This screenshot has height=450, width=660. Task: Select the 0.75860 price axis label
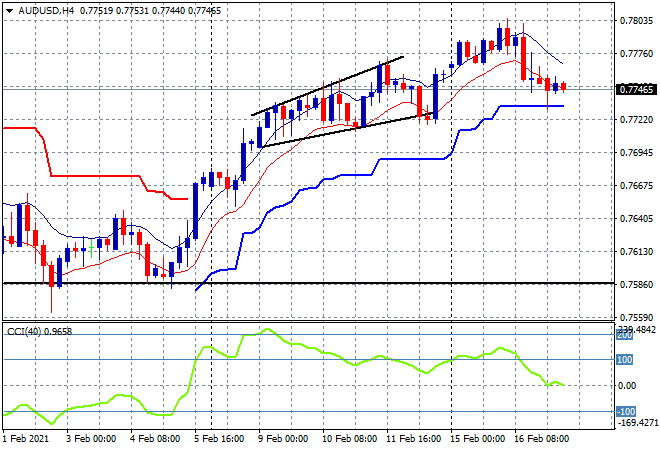pos(636,285)
